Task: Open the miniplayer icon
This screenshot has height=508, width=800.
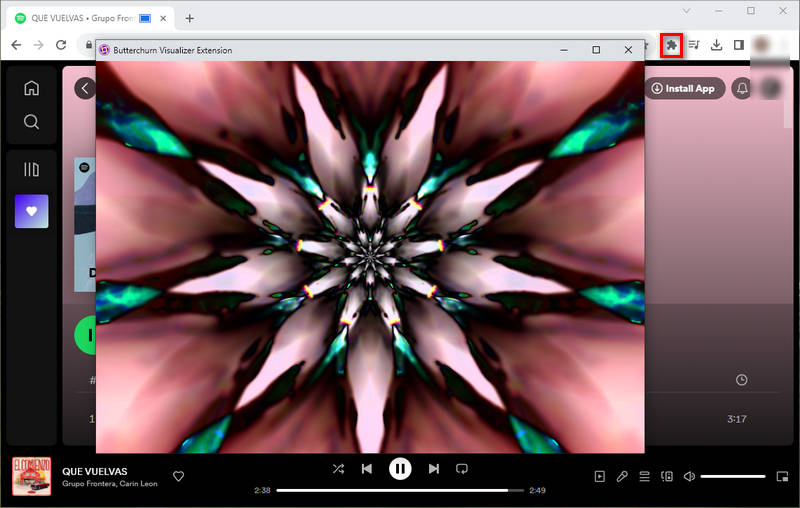Action: pyautogui.click(x=782, y=476)
